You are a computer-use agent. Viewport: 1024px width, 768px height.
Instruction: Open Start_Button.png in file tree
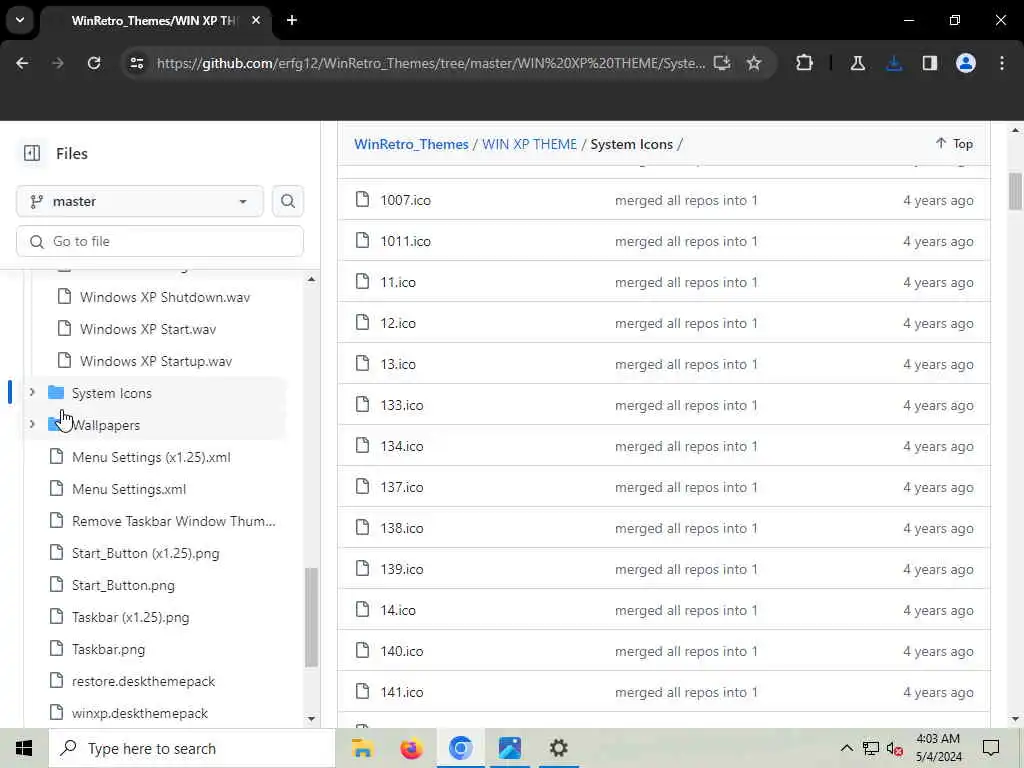tap(123, 585)
